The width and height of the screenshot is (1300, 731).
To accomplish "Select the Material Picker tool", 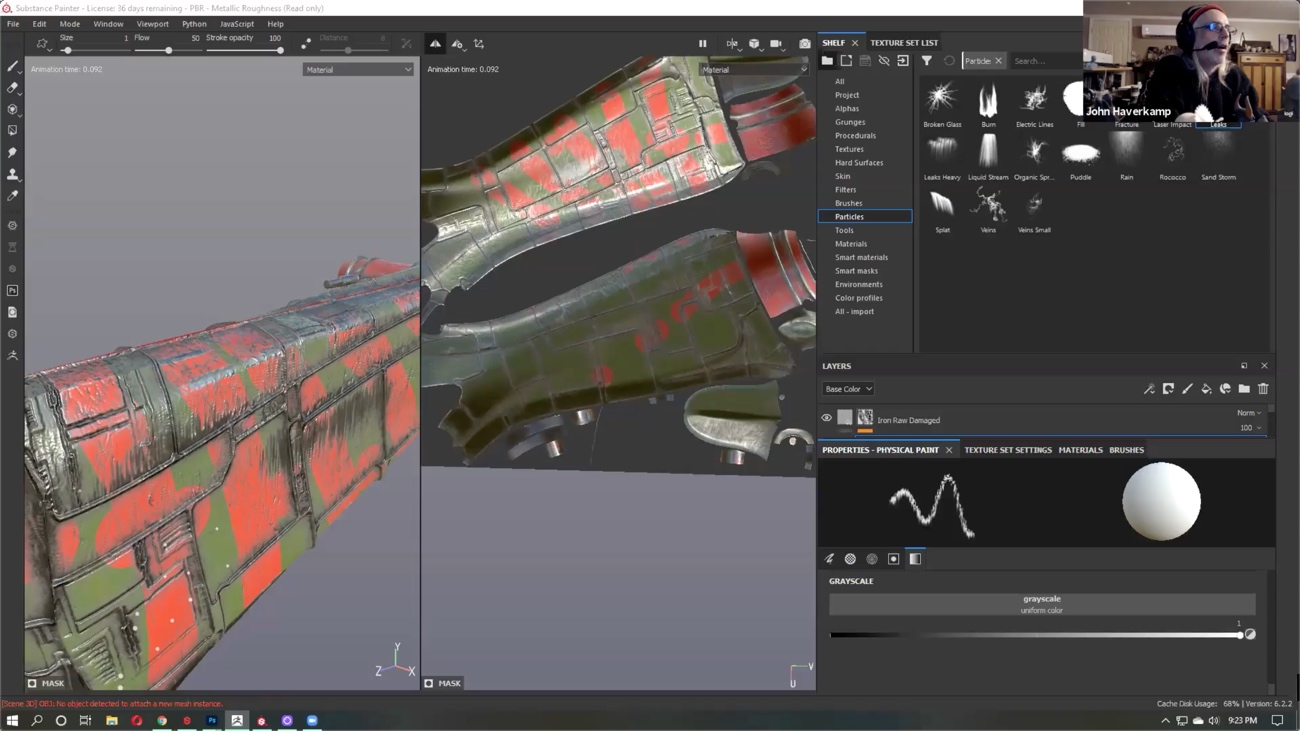I will (12, 196).
